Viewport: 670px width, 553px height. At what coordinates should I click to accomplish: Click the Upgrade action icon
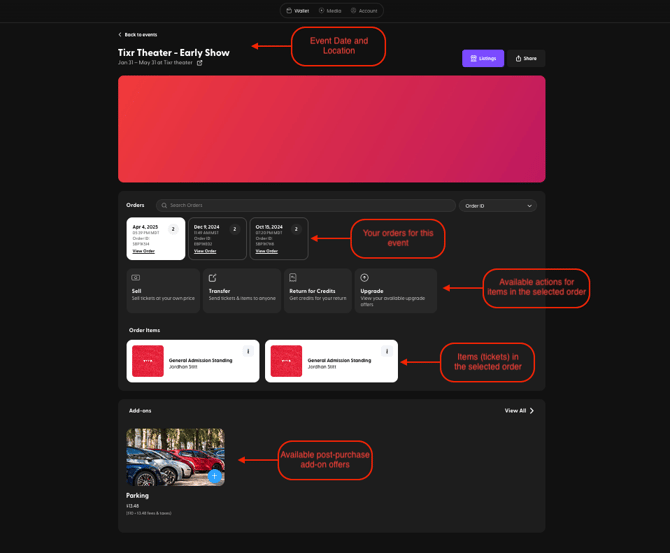pos(365,278)
